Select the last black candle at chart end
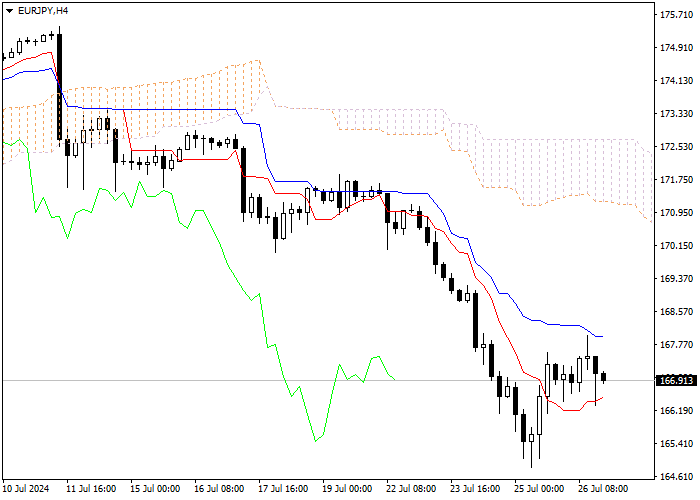 [x=604, y=377]
